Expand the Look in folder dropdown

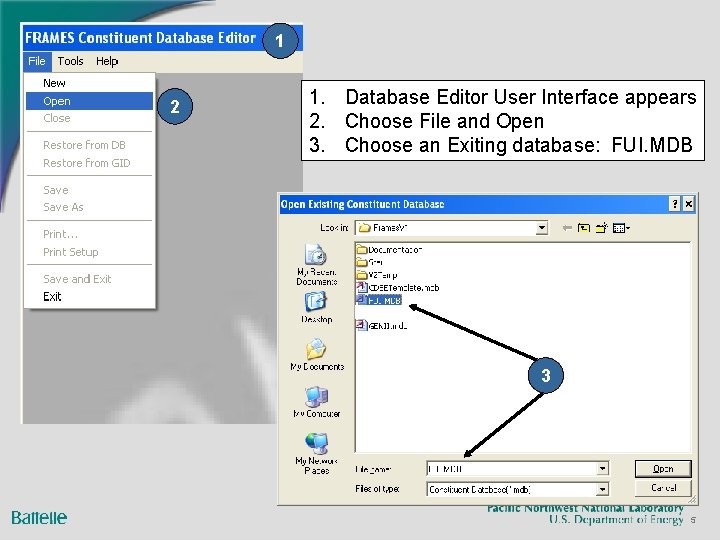pyautogui.click(x=542, y=228)
